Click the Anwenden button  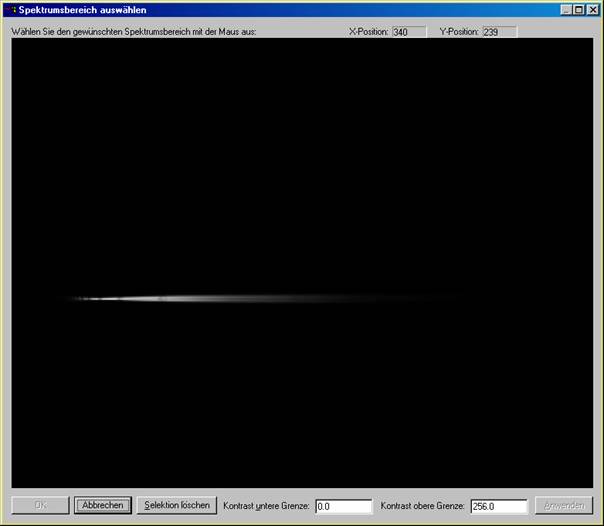(563, 505)
